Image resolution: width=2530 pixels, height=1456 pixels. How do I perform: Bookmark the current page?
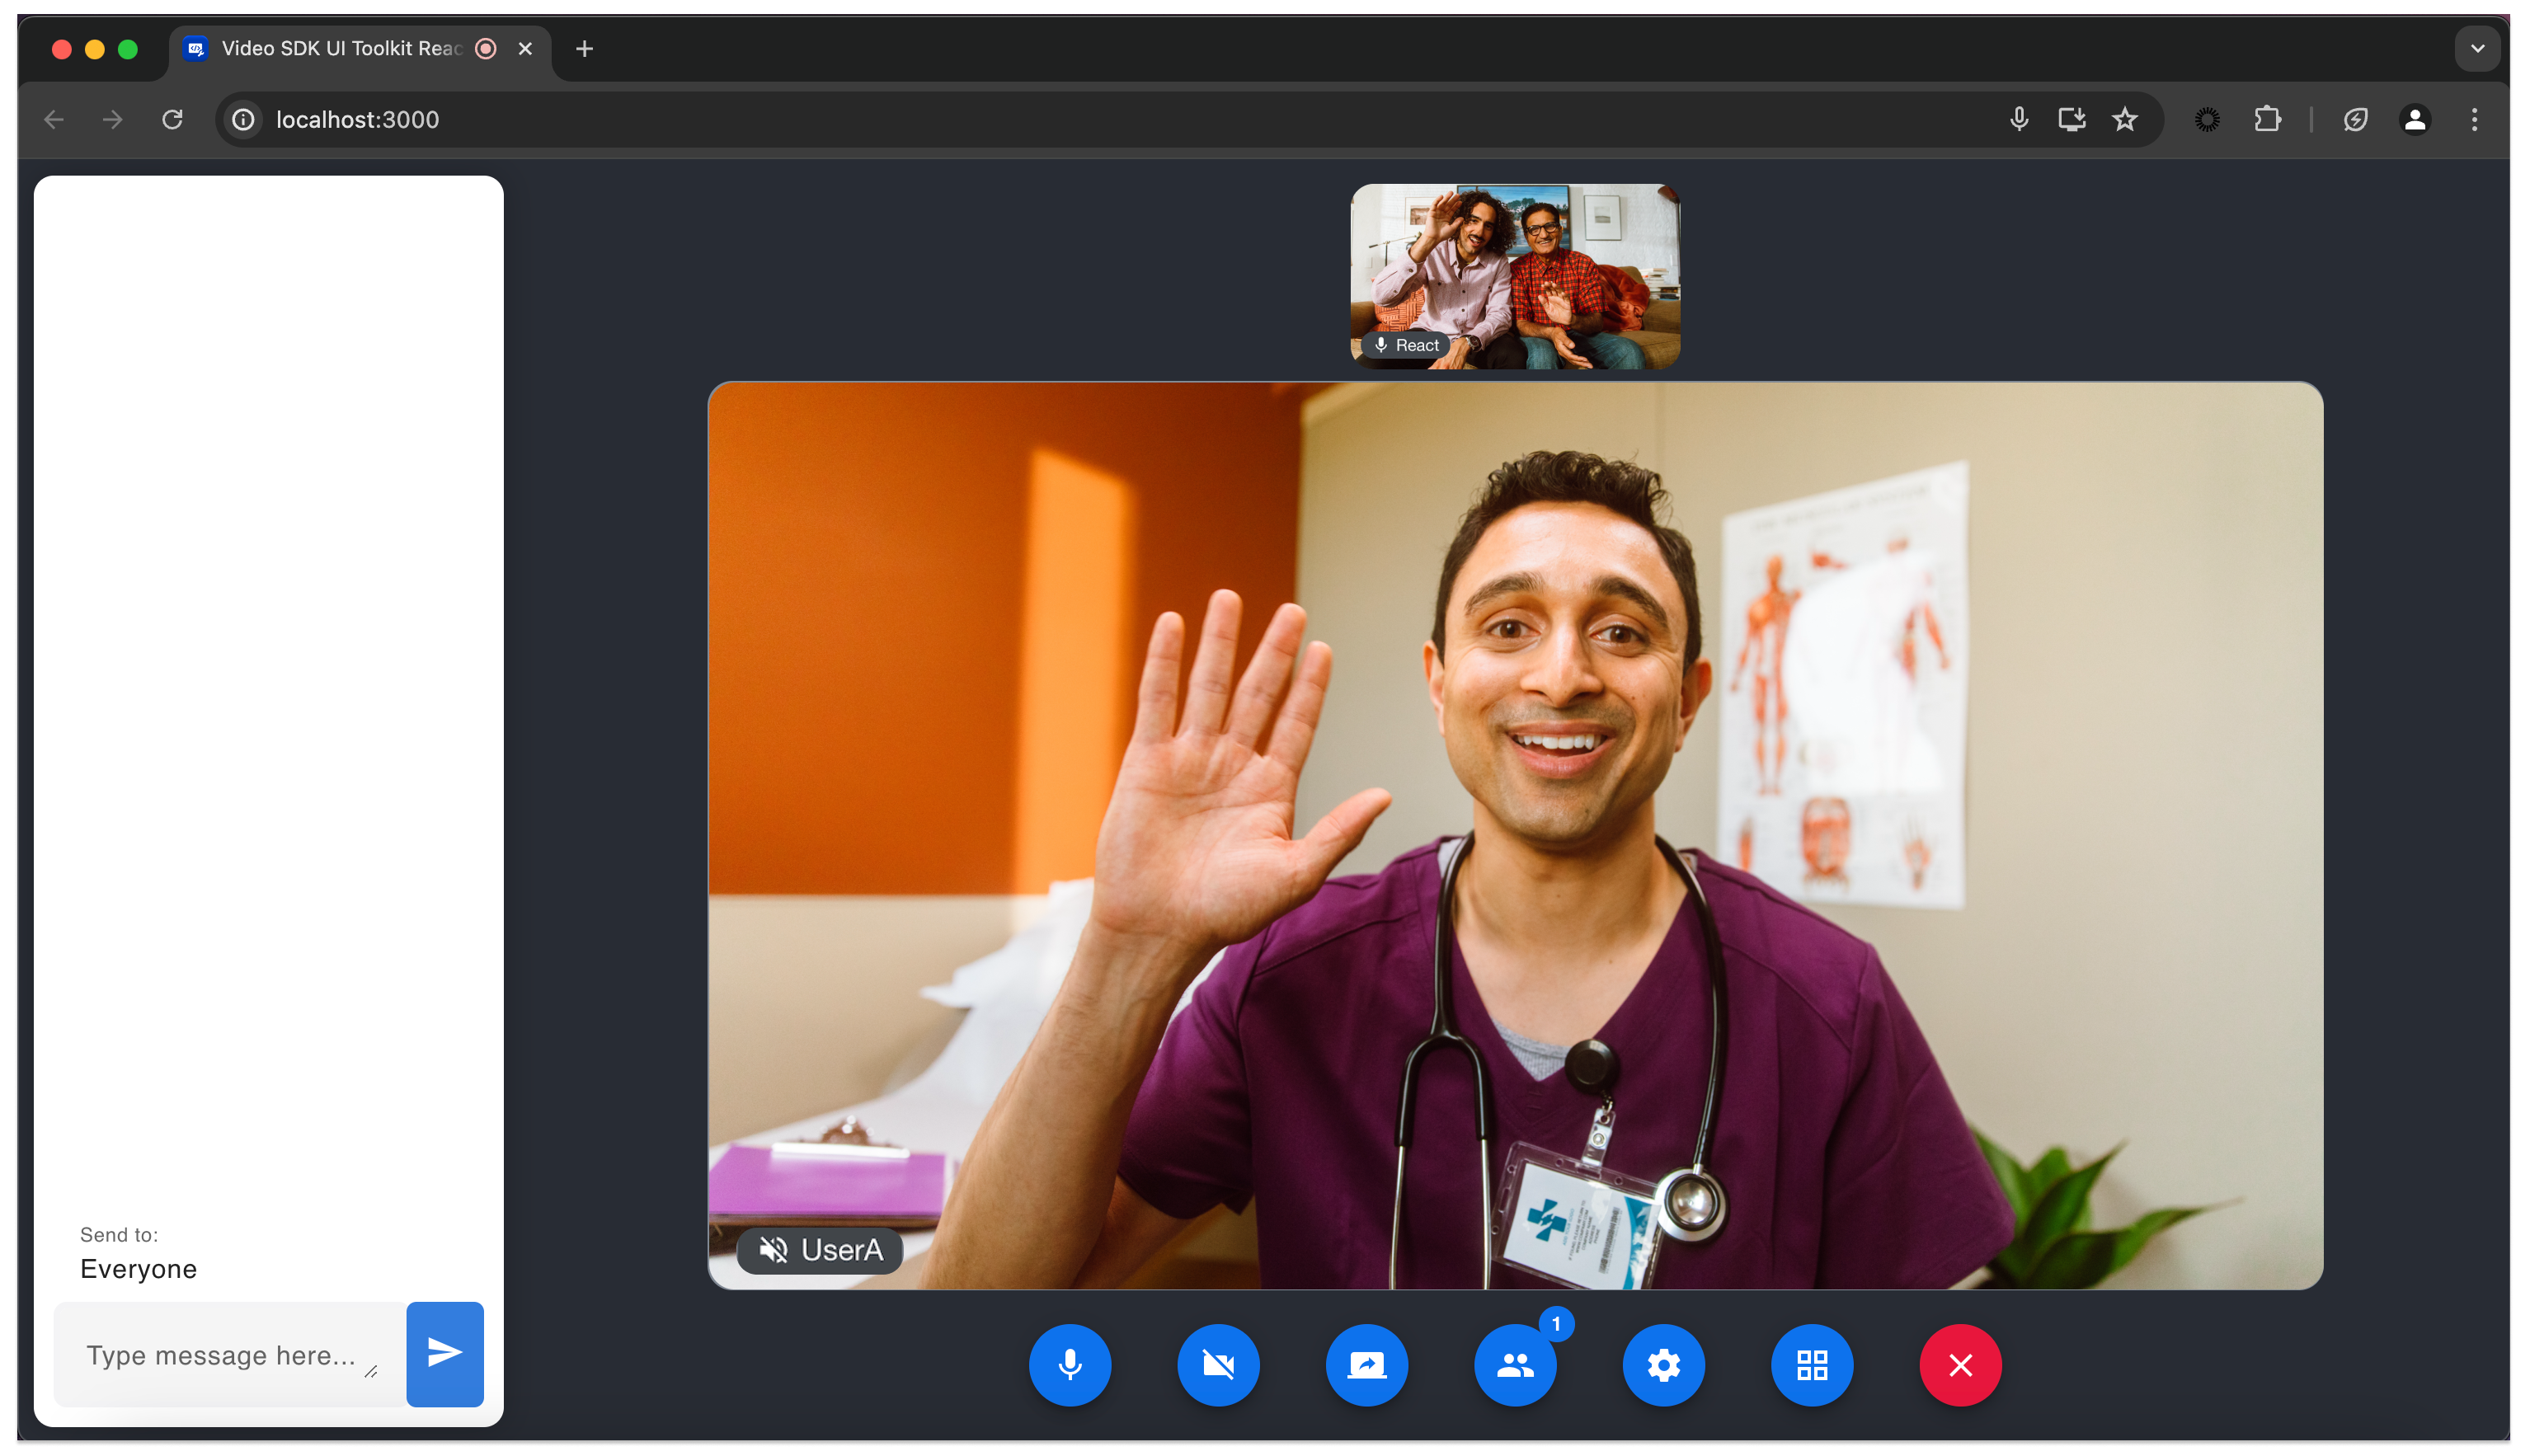point(2126,119)
